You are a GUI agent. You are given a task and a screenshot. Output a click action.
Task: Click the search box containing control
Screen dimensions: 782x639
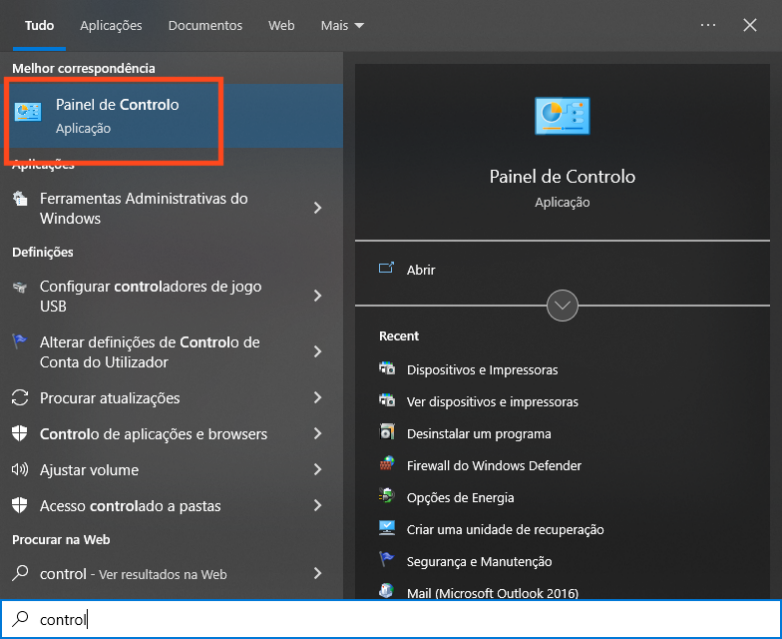[390, 619]
